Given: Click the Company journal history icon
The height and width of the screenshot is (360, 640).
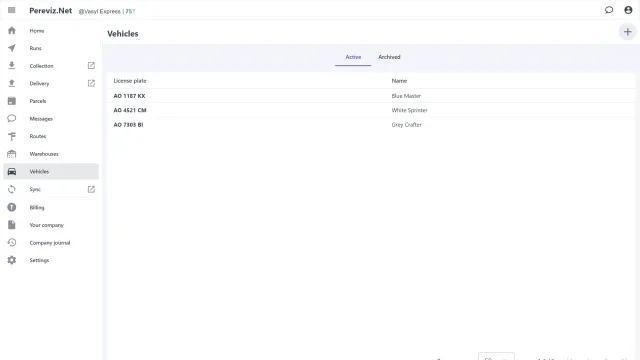Looking at the screenshot, I should pyautogui.click(x=12, y=242).
